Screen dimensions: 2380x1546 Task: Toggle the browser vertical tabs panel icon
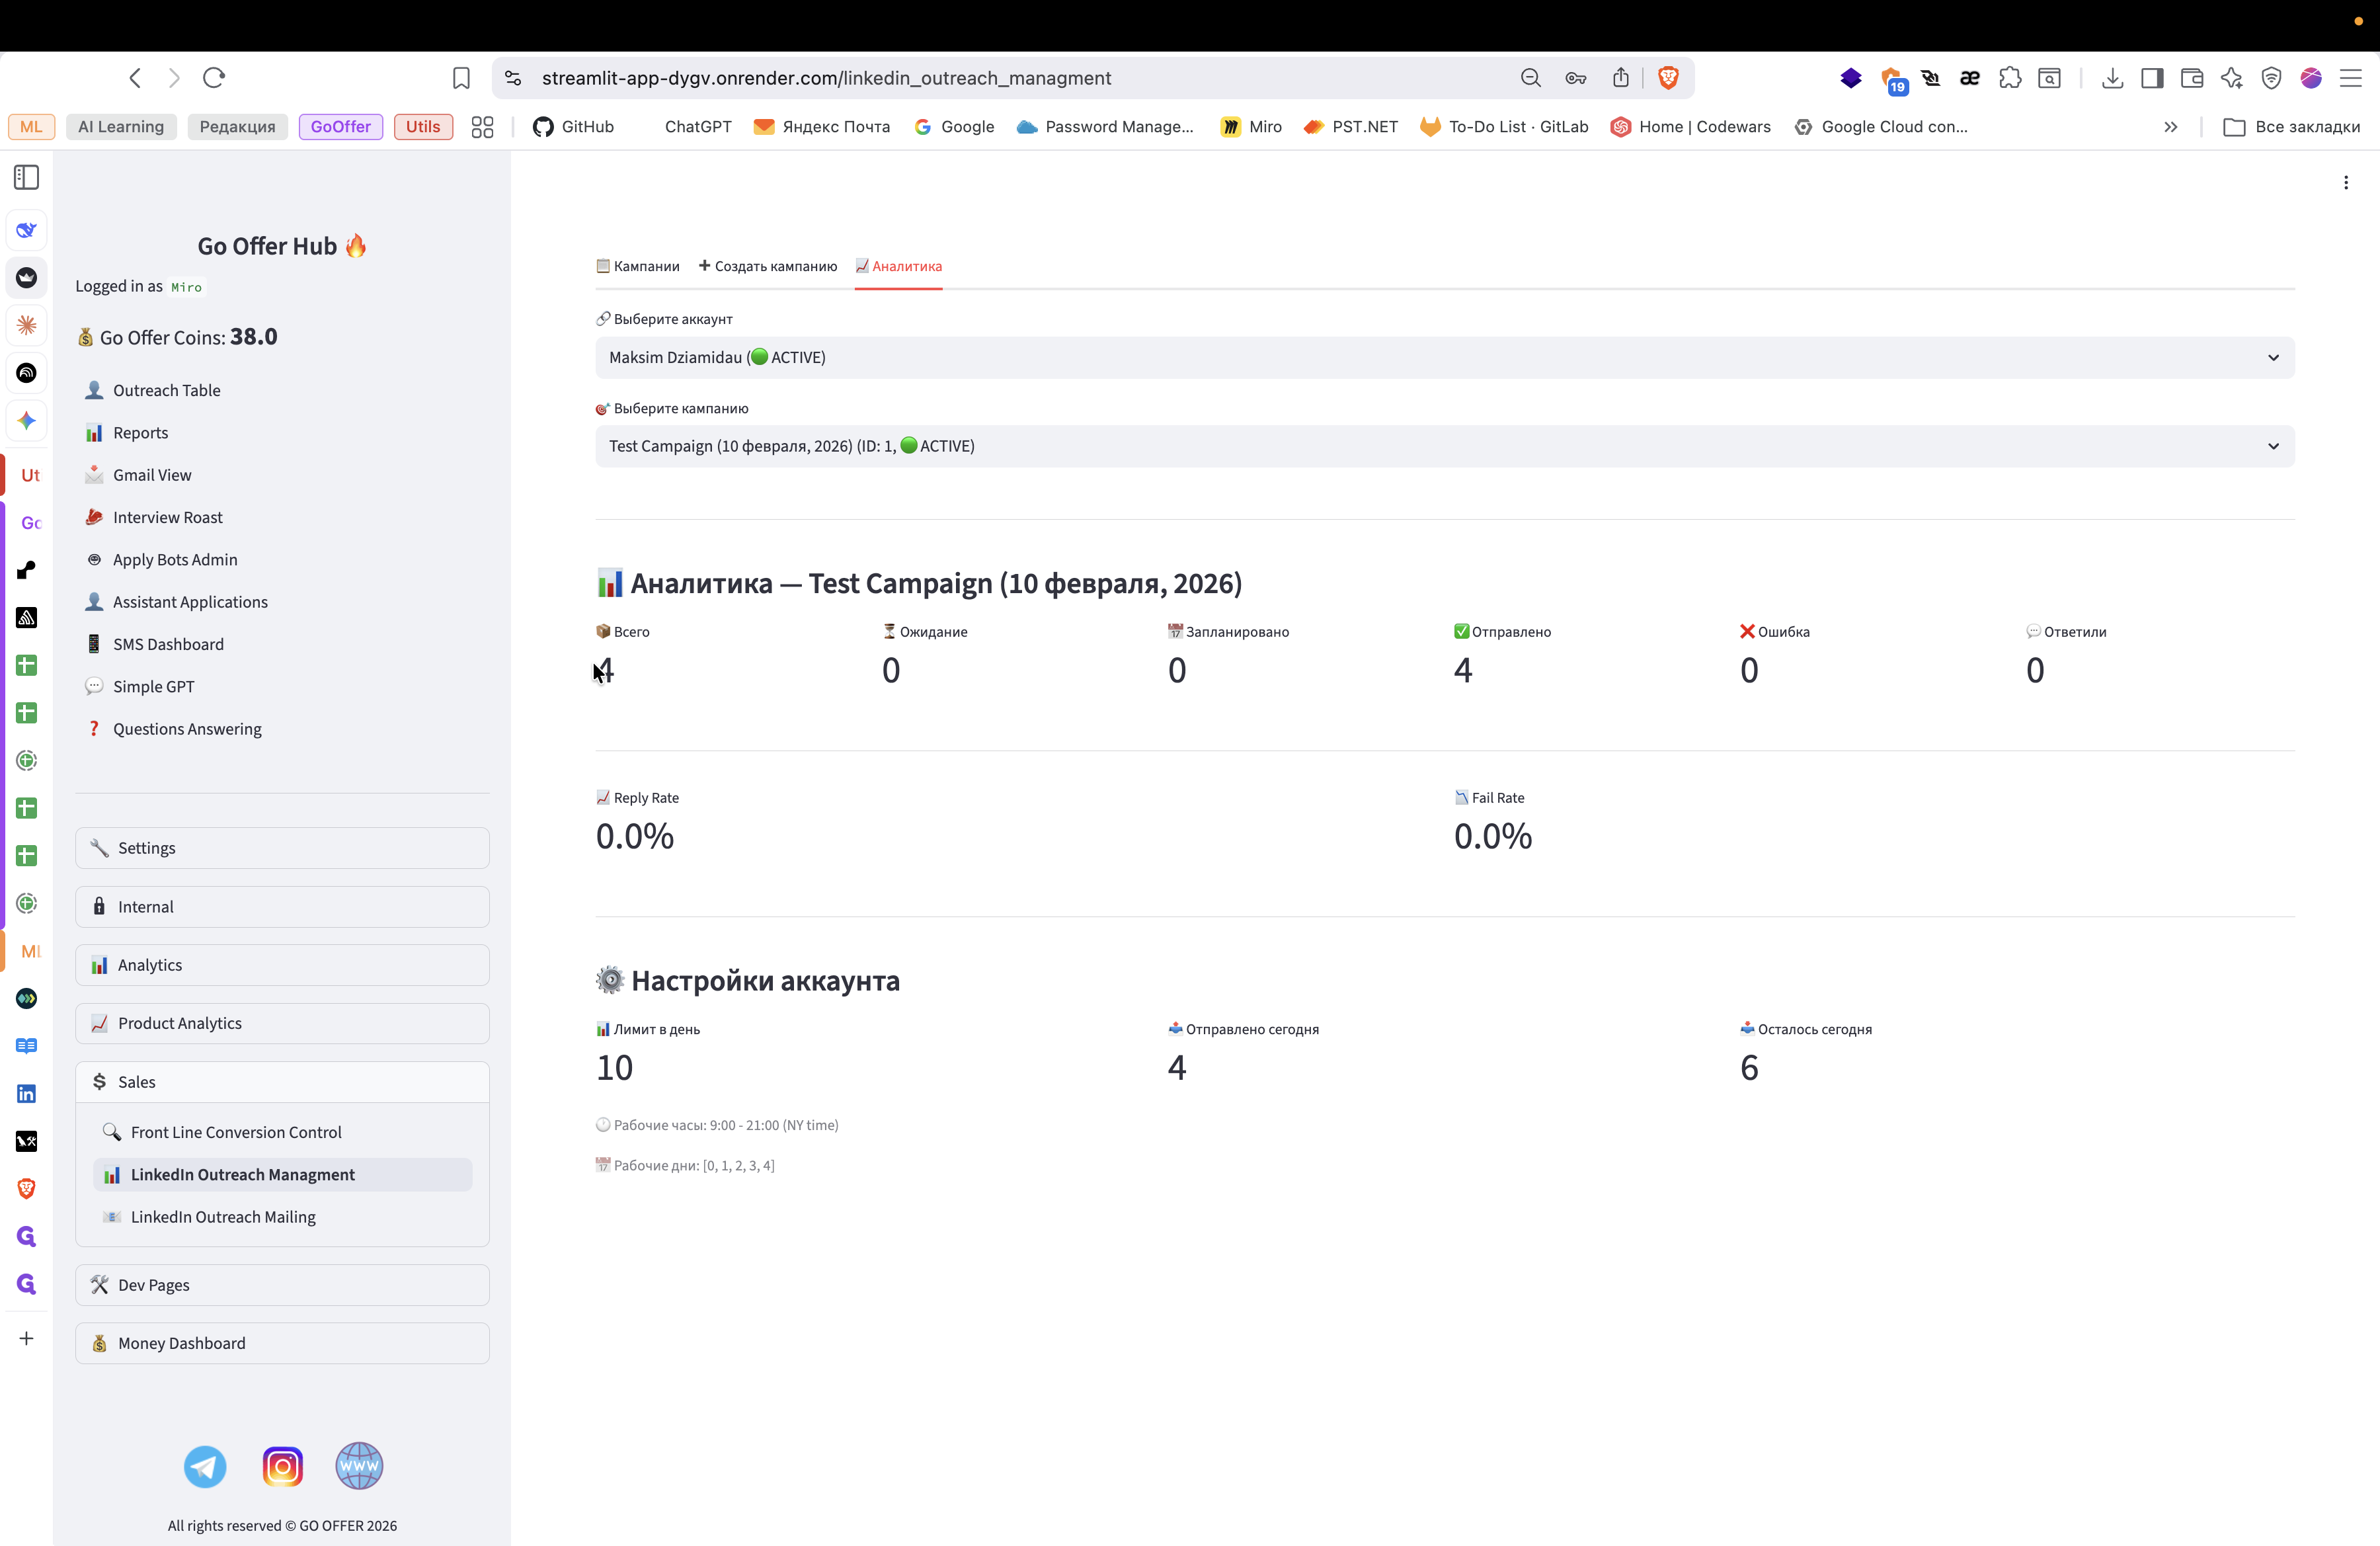coord(27,177)
